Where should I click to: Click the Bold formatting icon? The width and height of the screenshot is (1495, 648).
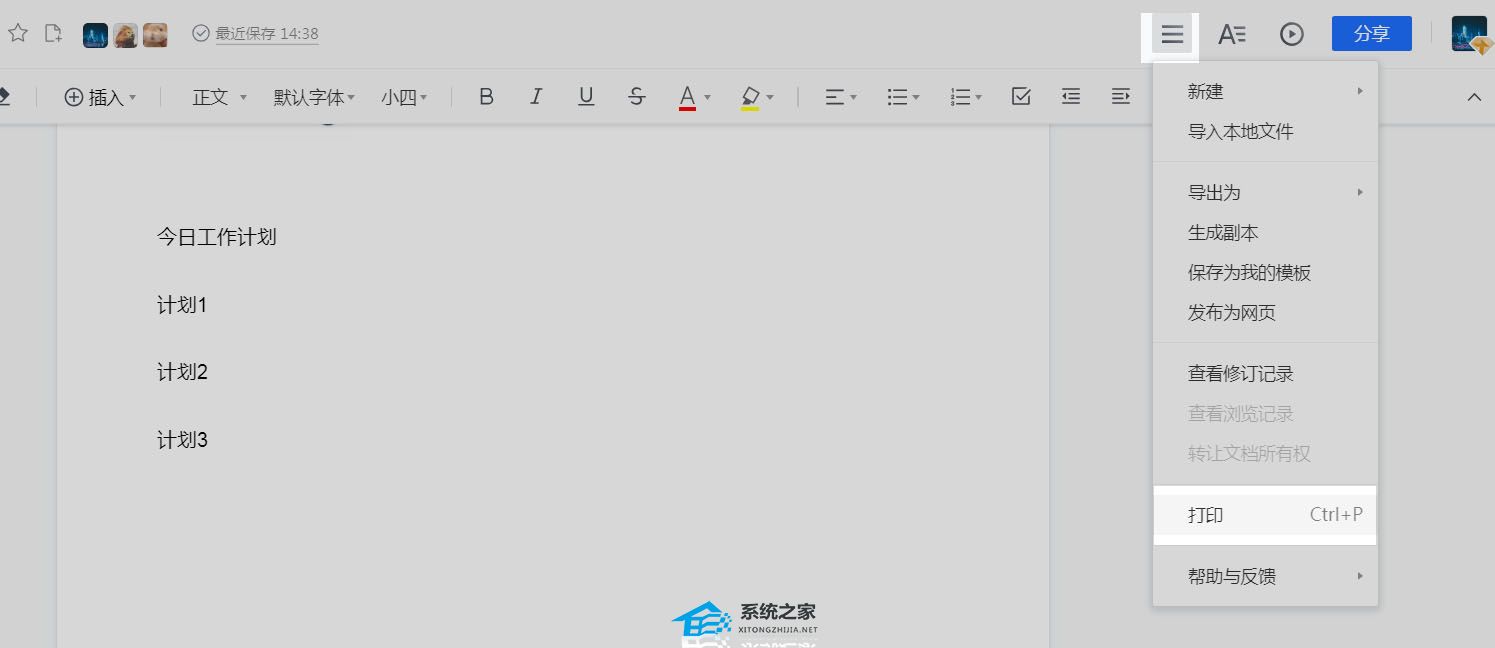coord(486,97)
